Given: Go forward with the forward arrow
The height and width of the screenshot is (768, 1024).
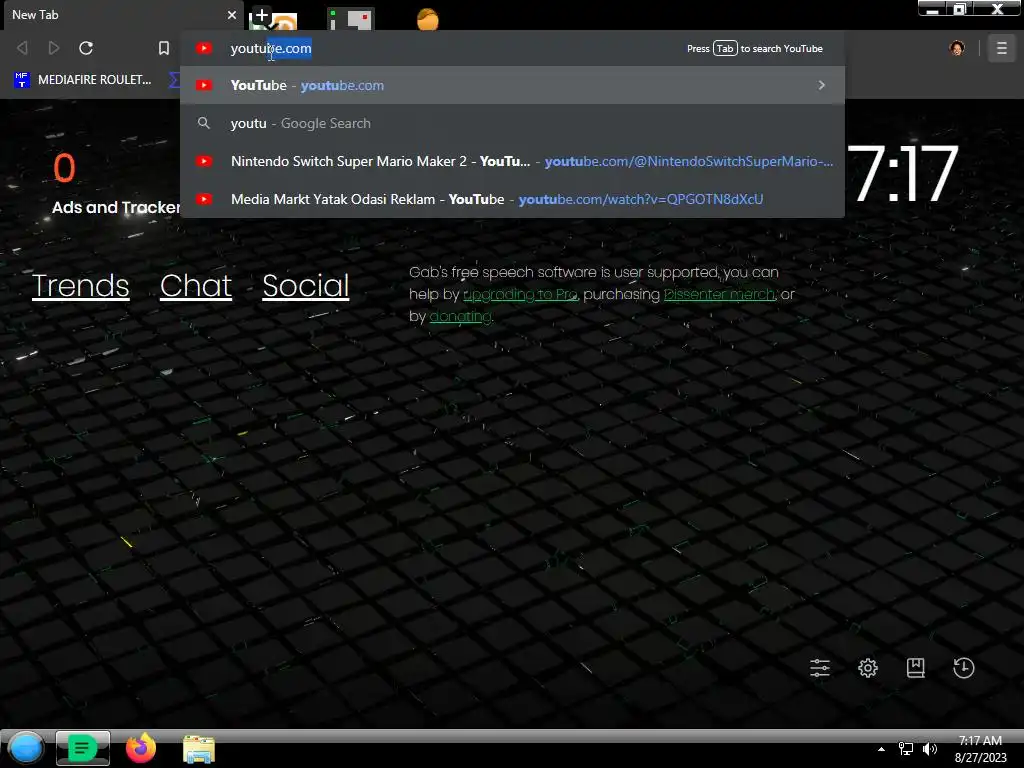Looking at the screenshot, I should point(54,48).
